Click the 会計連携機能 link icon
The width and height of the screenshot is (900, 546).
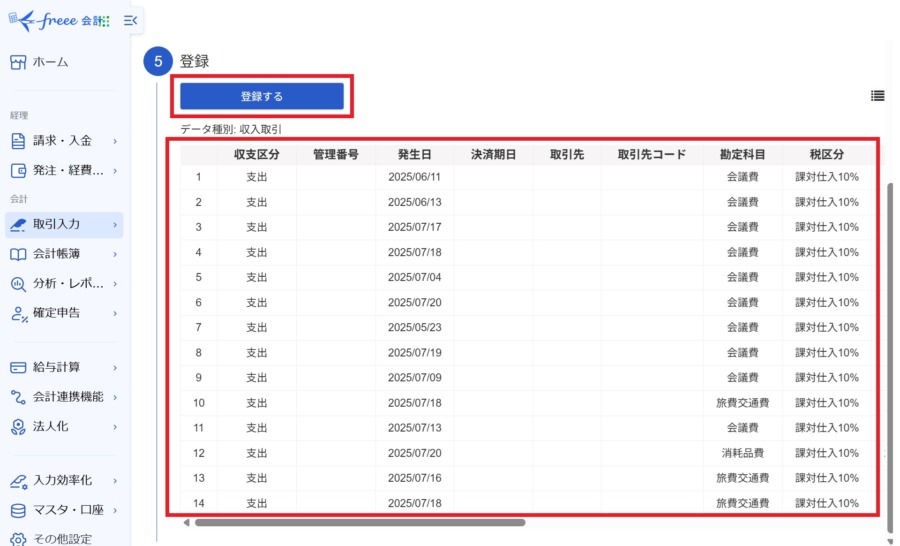tap(18, 397)
